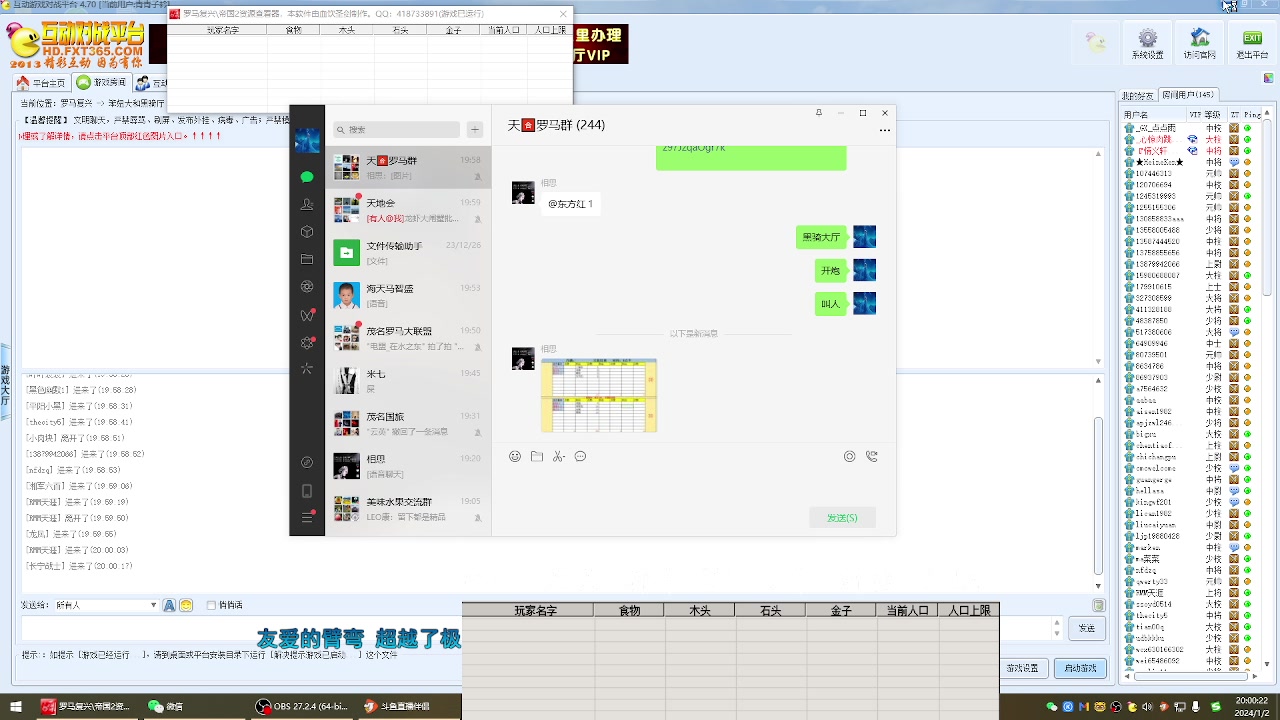Screen dimensions: 1280x720
Task: Open 相思 conversation in chat list
Action: pyautogui.click(x=408, y=466)
